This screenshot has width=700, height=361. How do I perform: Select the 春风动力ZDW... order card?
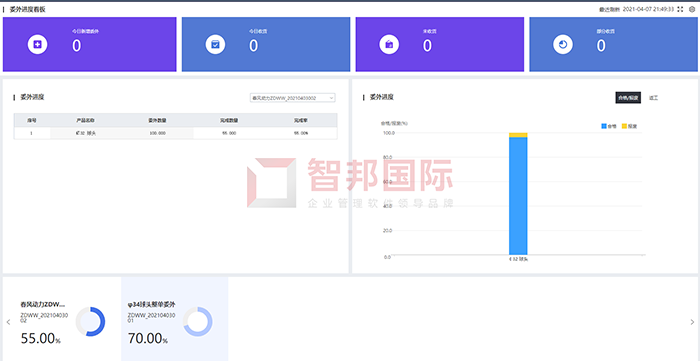[x=62, y=319]
